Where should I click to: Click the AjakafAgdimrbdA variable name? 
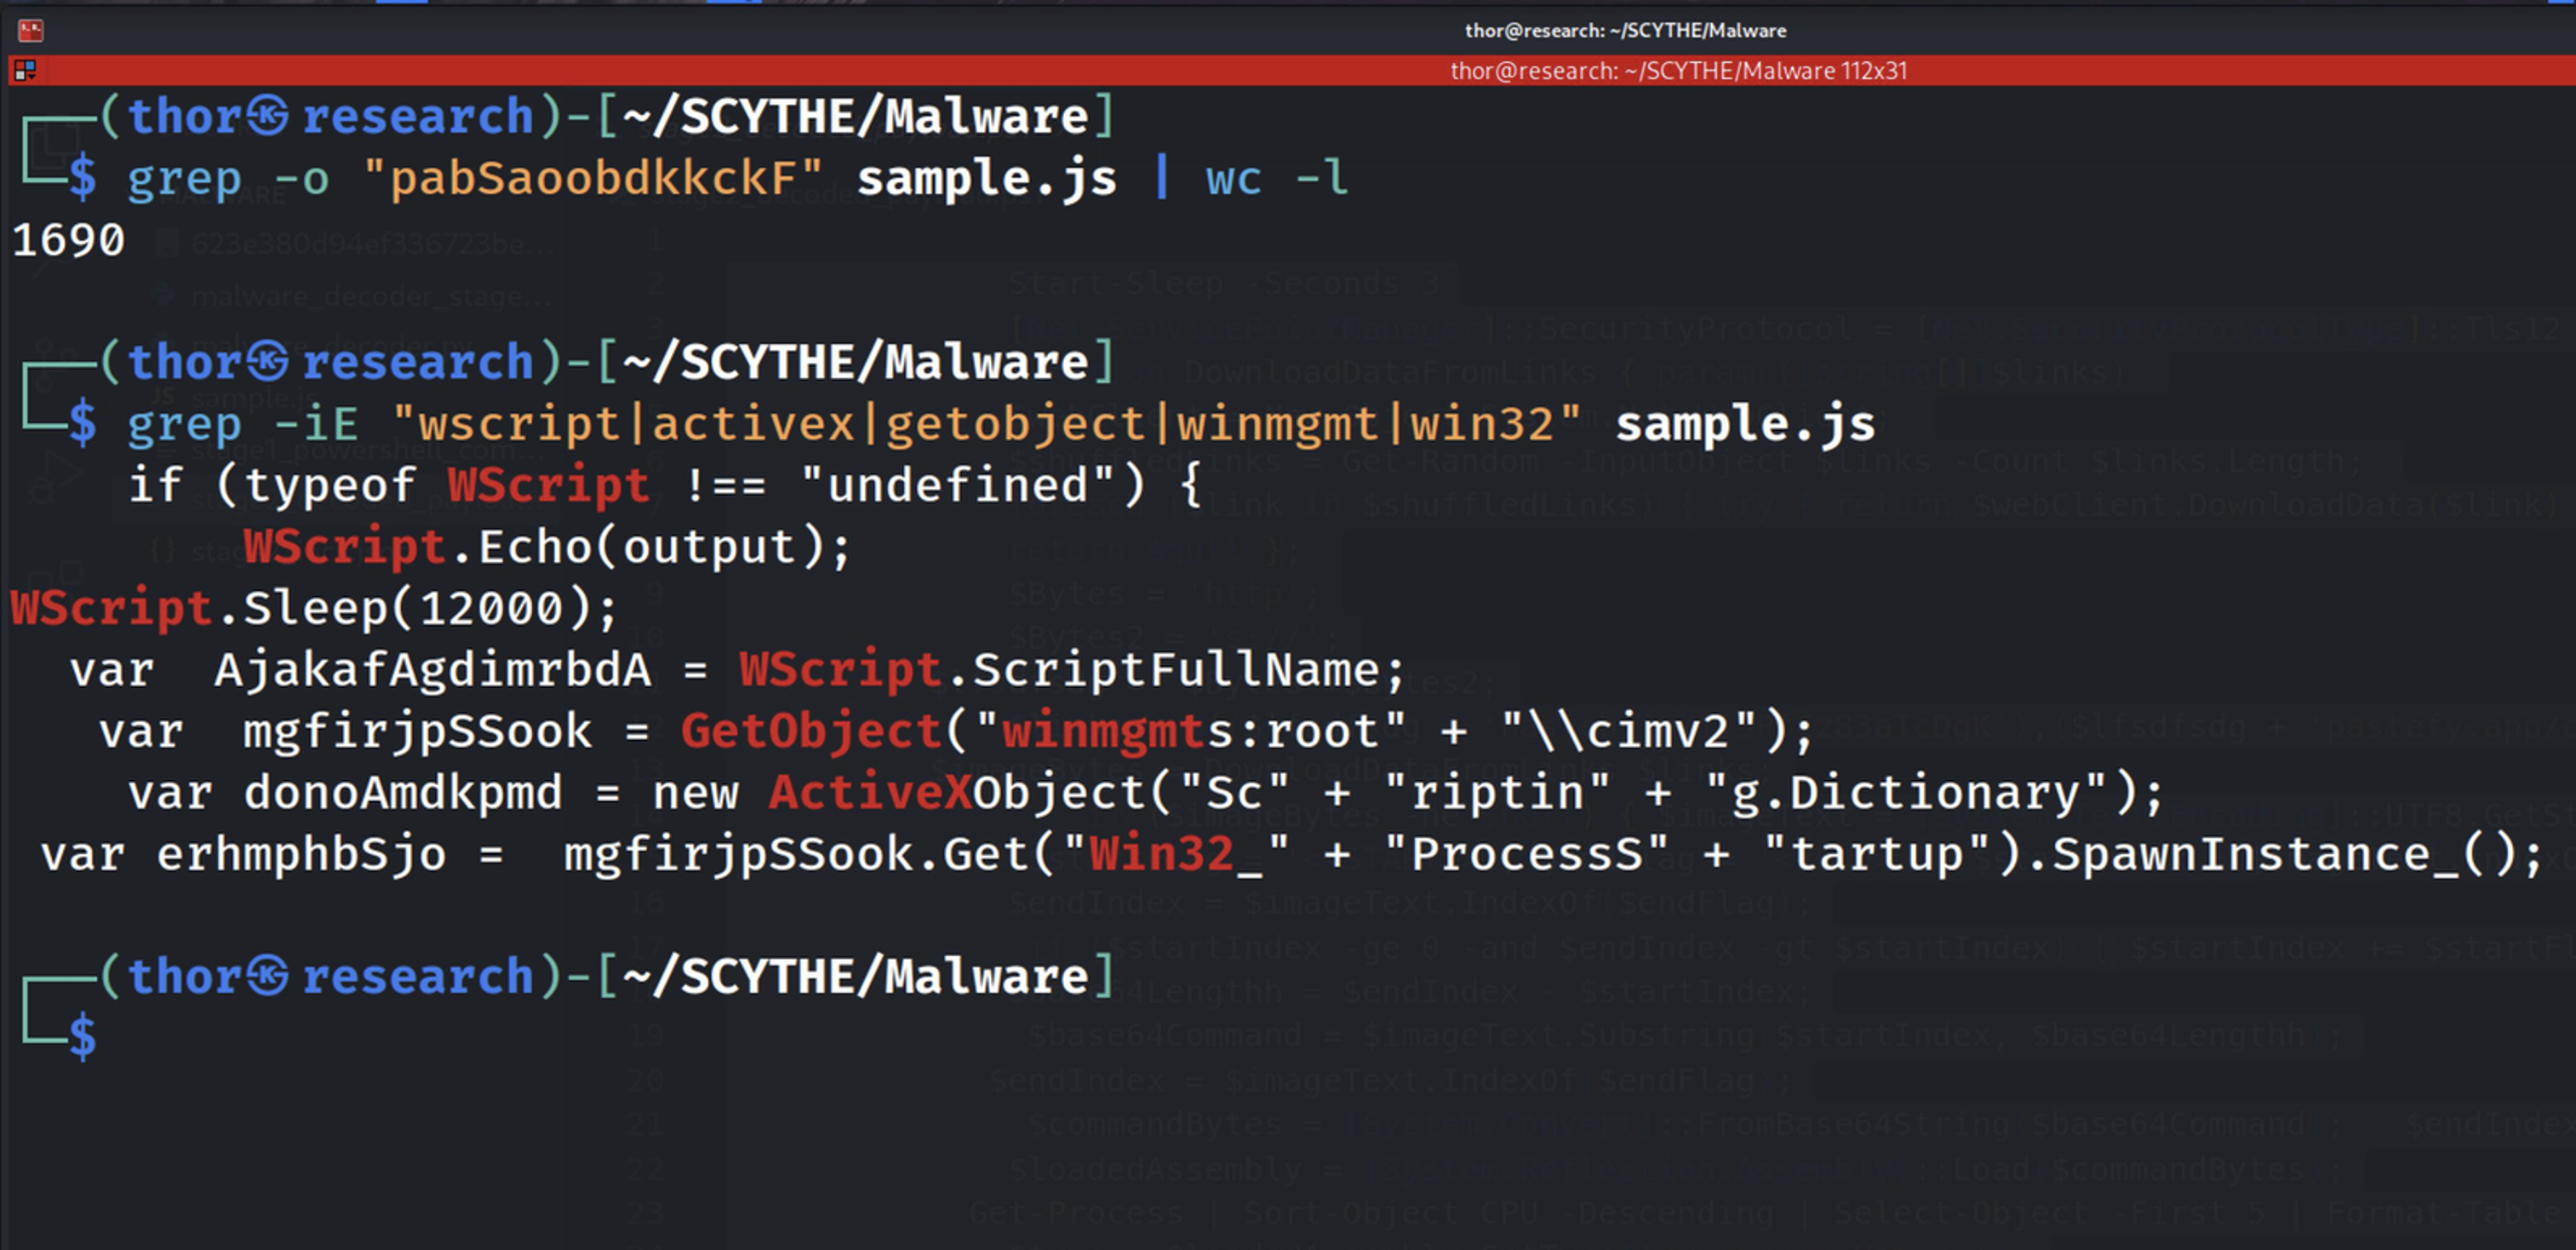[x=432, y=670]
